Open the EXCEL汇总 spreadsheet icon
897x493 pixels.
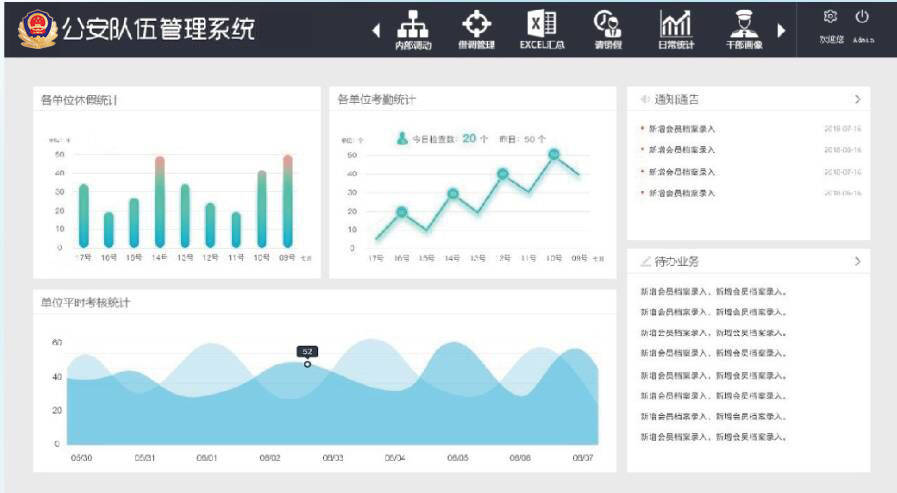pos(542,24)
